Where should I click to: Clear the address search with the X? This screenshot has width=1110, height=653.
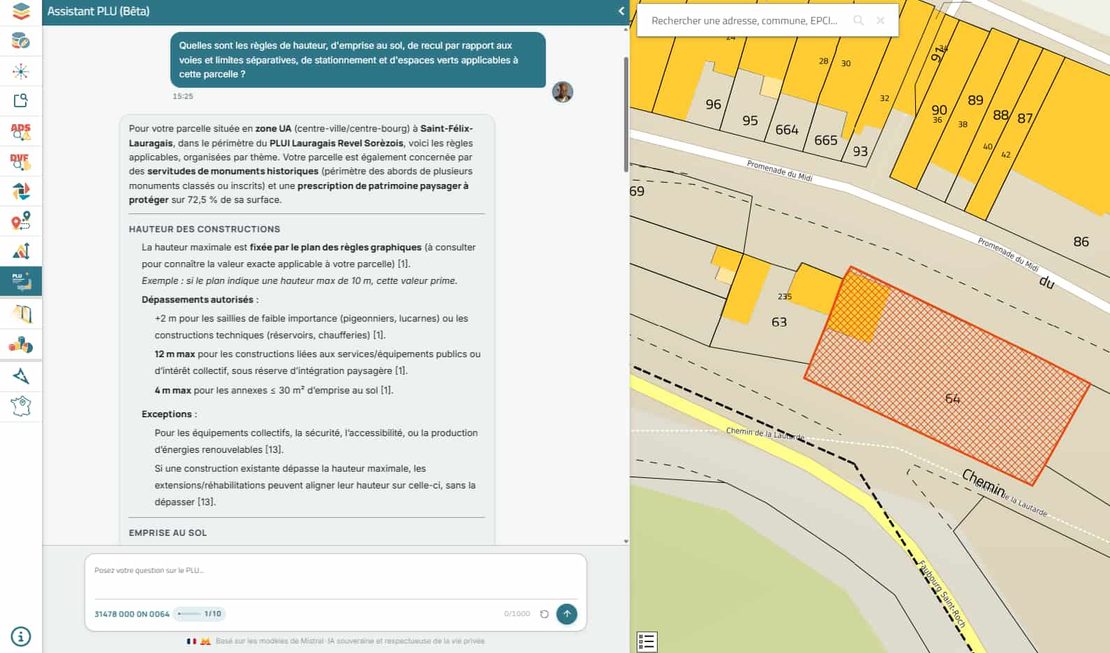(880, 21)
